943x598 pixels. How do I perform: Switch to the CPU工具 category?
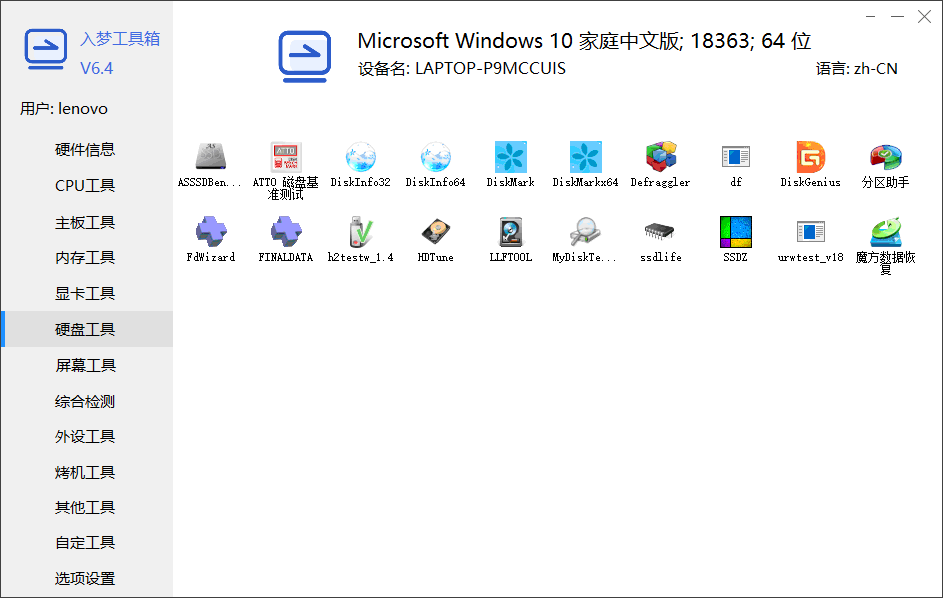coord(85,185)
